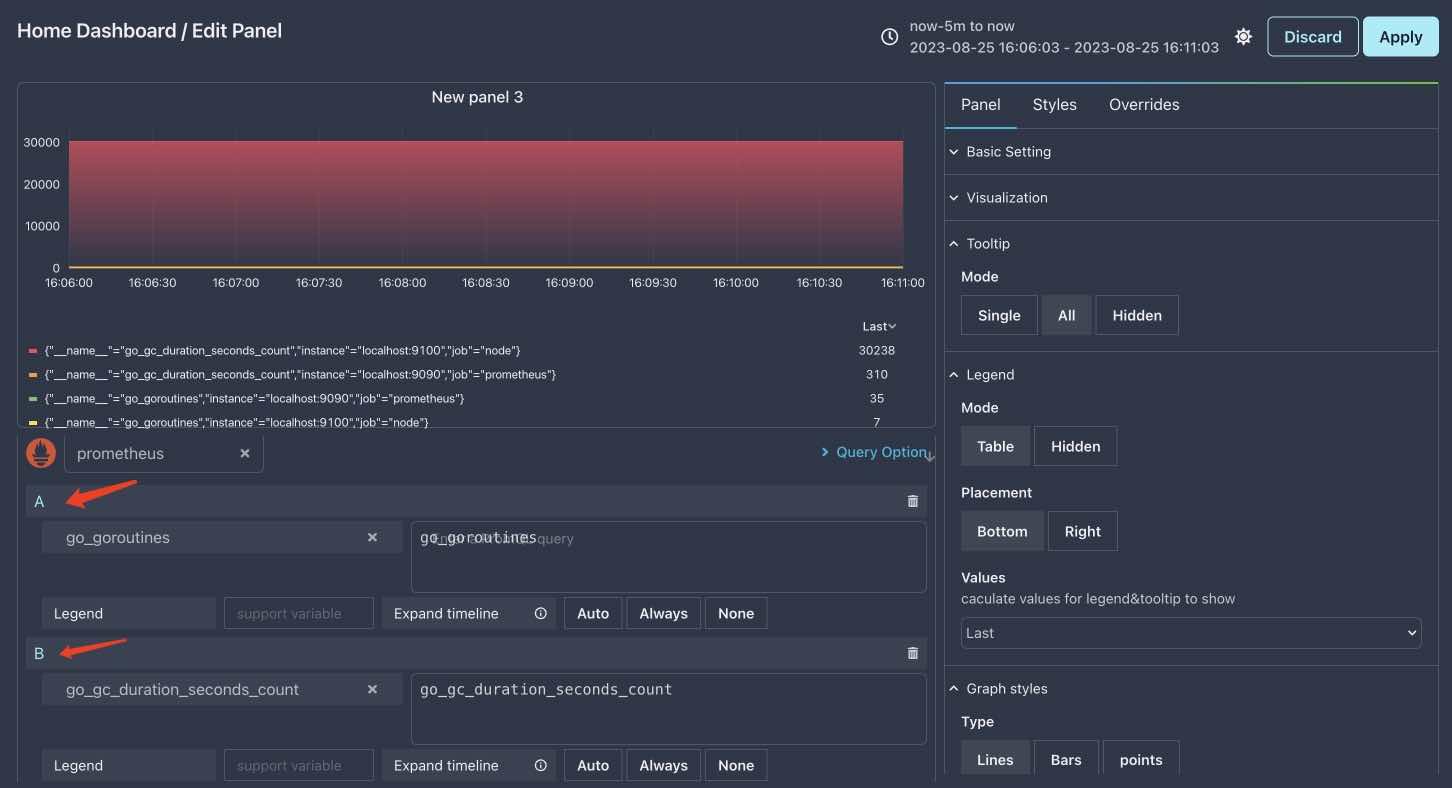Screen dimensions: 1452x788
Task: Set legend Placement to Right
Action: (1082, 531)
